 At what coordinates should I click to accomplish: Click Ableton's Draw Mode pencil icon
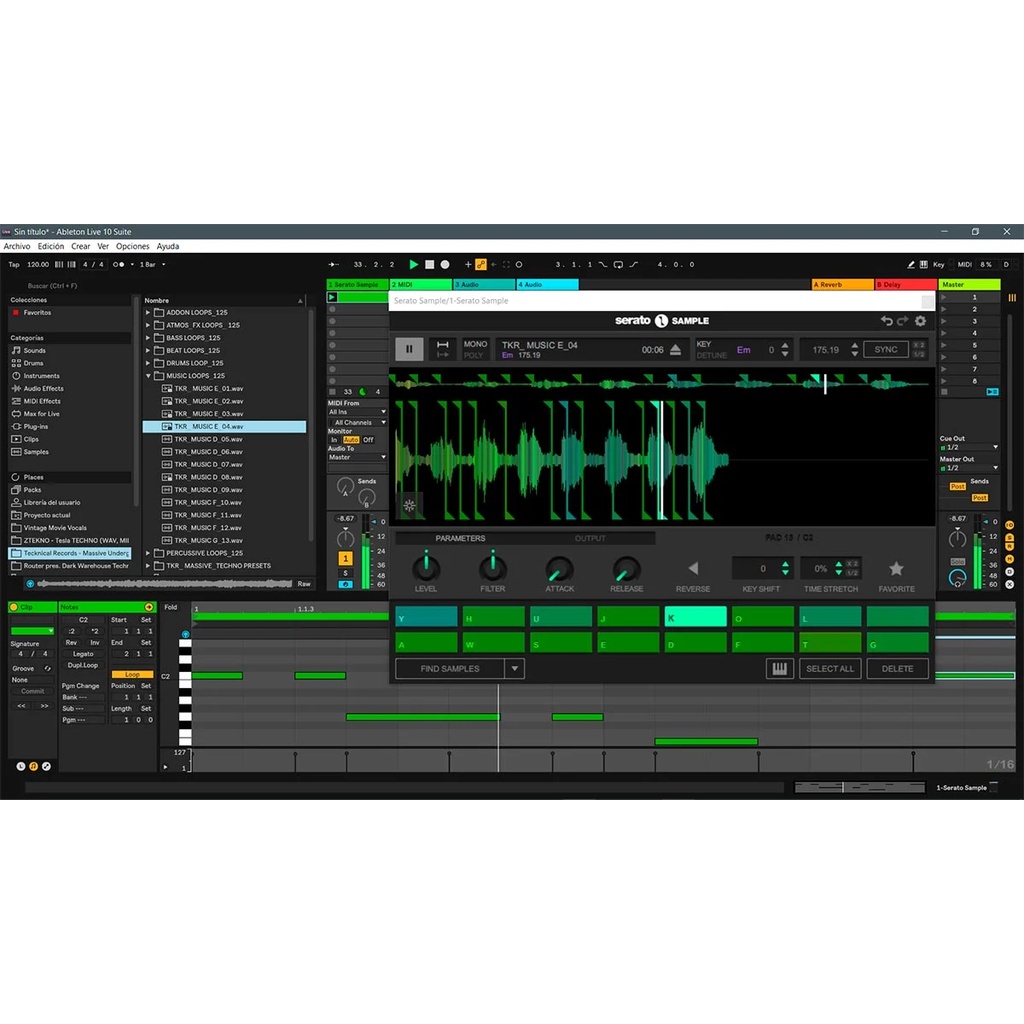tap(910, 264)
